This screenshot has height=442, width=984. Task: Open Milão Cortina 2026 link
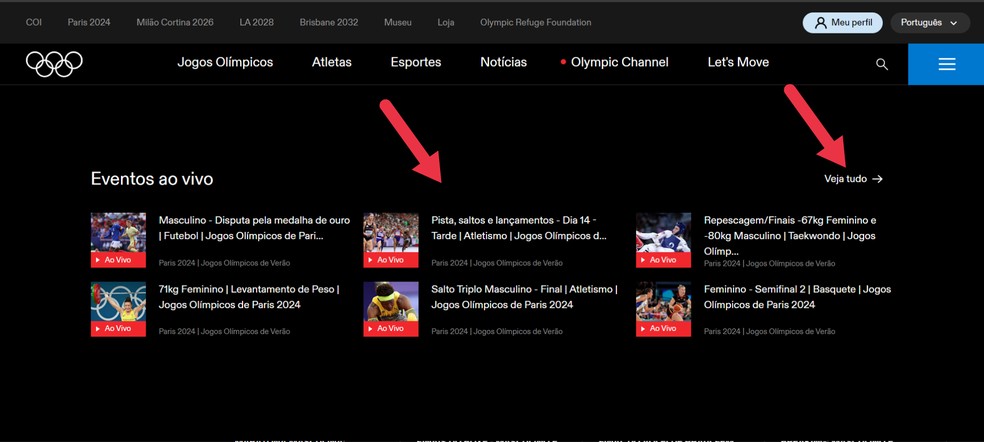click(x=174, y=23)
